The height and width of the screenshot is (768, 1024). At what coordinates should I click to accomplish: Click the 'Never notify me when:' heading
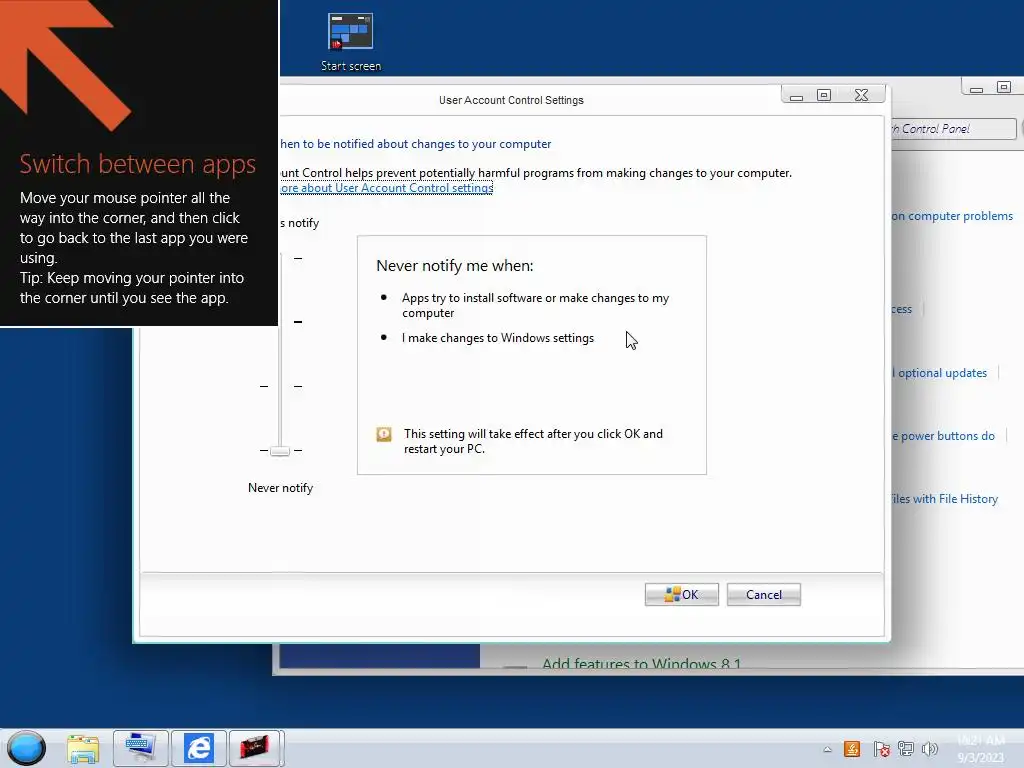pos(455,266)
